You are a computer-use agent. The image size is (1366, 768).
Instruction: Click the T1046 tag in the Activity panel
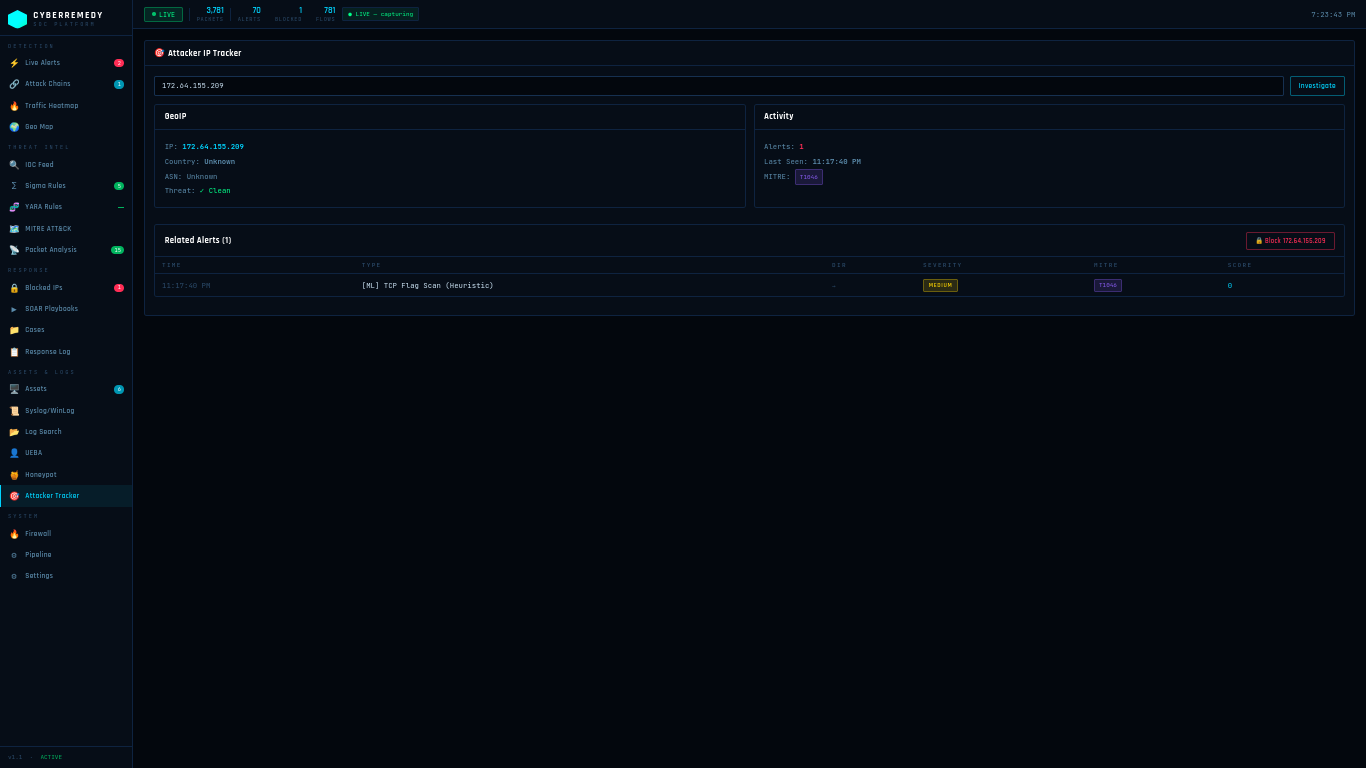(x=809, y=177)
